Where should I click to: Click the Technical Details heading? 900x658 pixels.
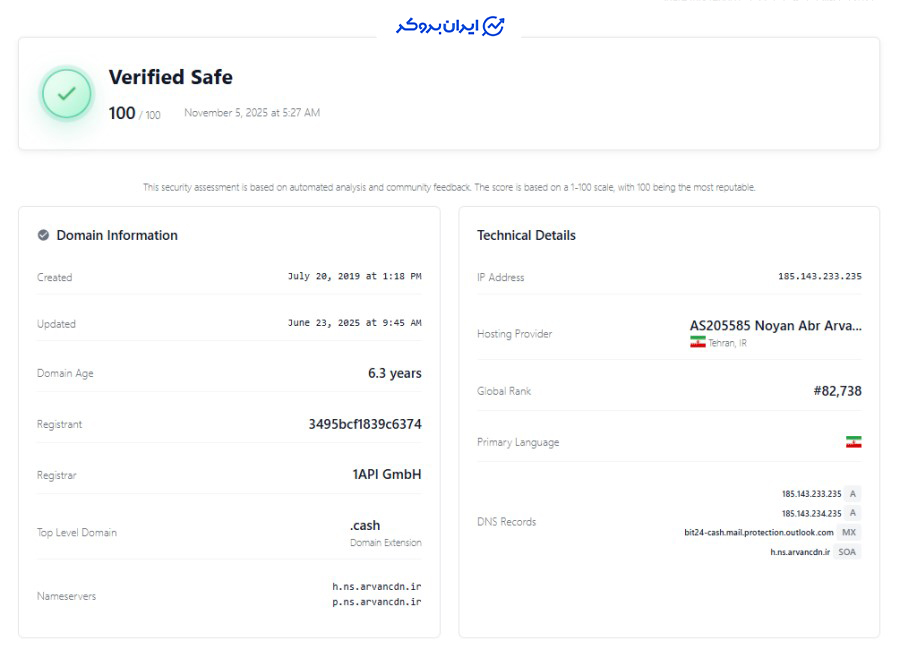point(526,235)
